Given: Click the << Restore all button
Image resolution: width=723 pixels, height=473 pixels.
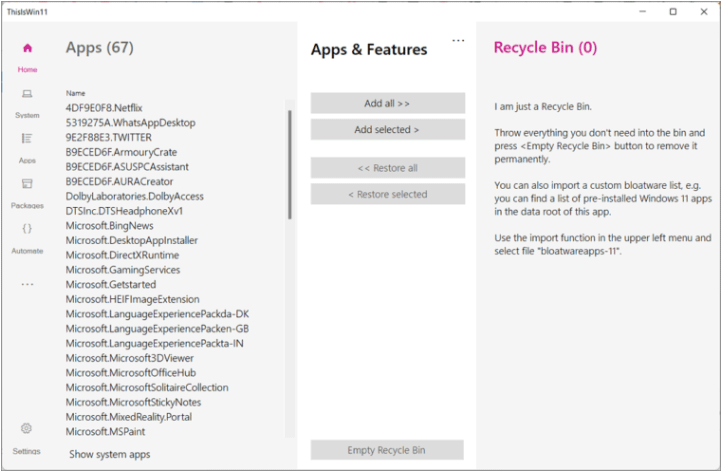Looking at the screenshot, I should pyautogui.click(x=387, y=168).
